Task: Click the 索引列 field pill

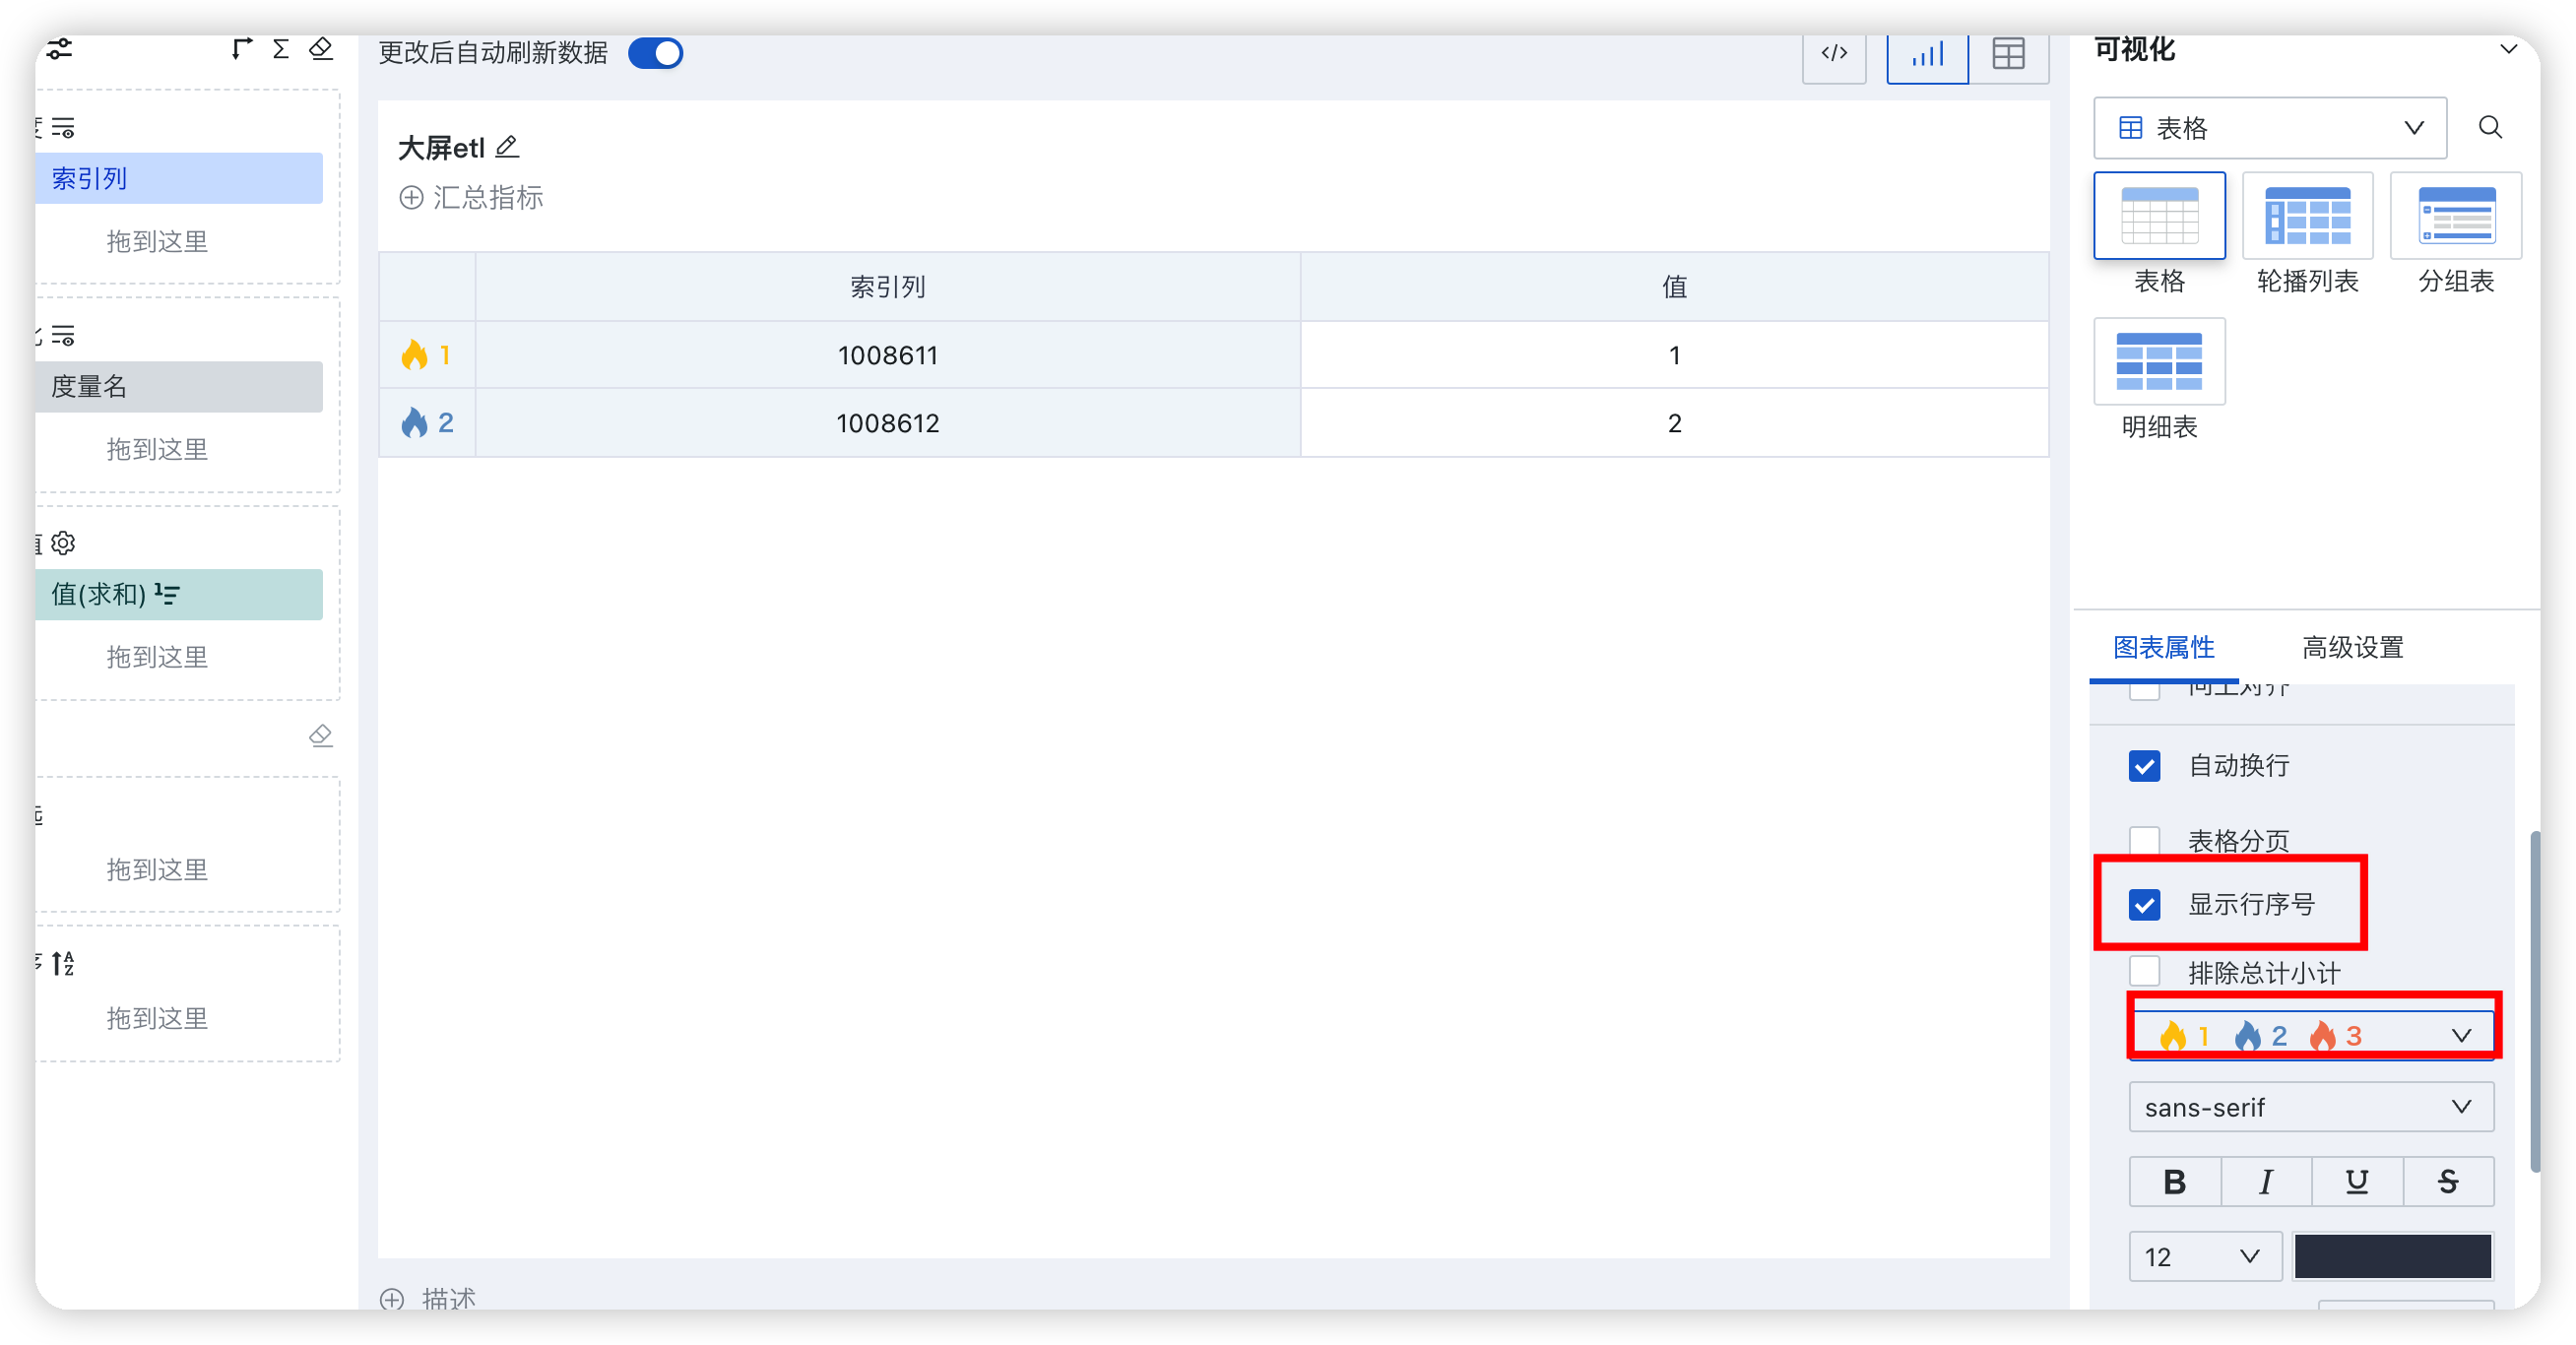Action: point(180,178)
